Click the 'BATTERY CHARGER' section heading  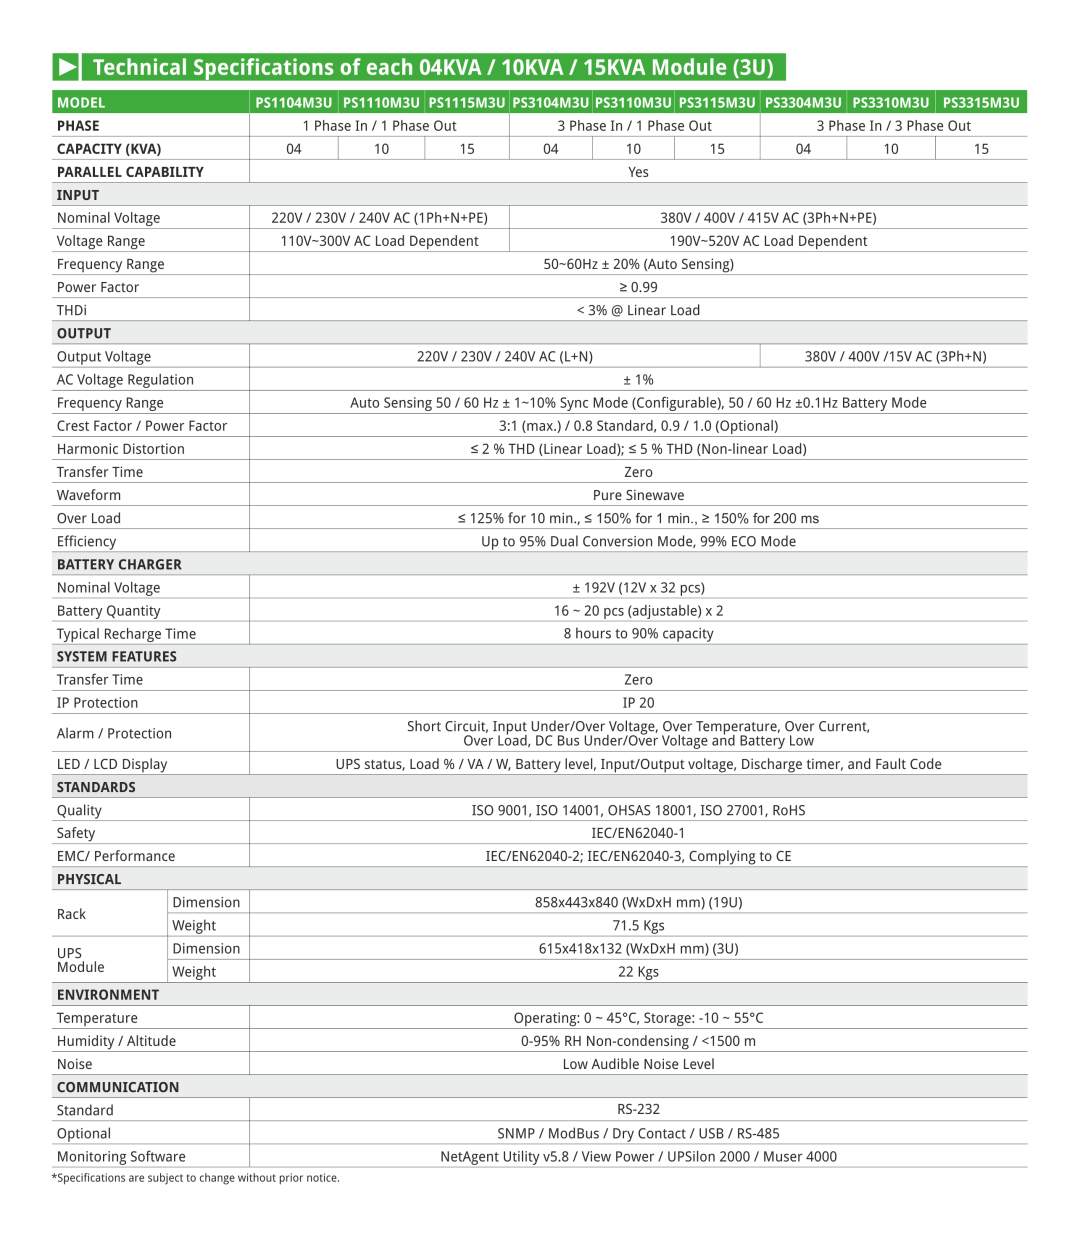pos(119,564)
